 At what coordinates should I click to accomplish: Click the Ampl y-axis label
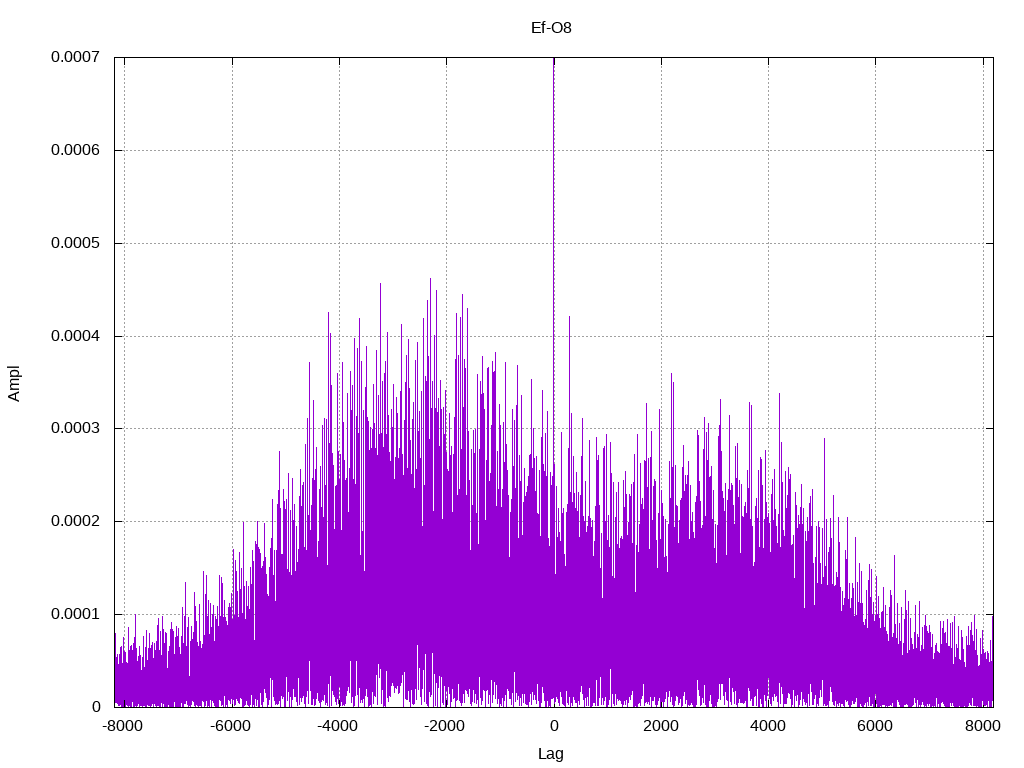pos(14,383)
